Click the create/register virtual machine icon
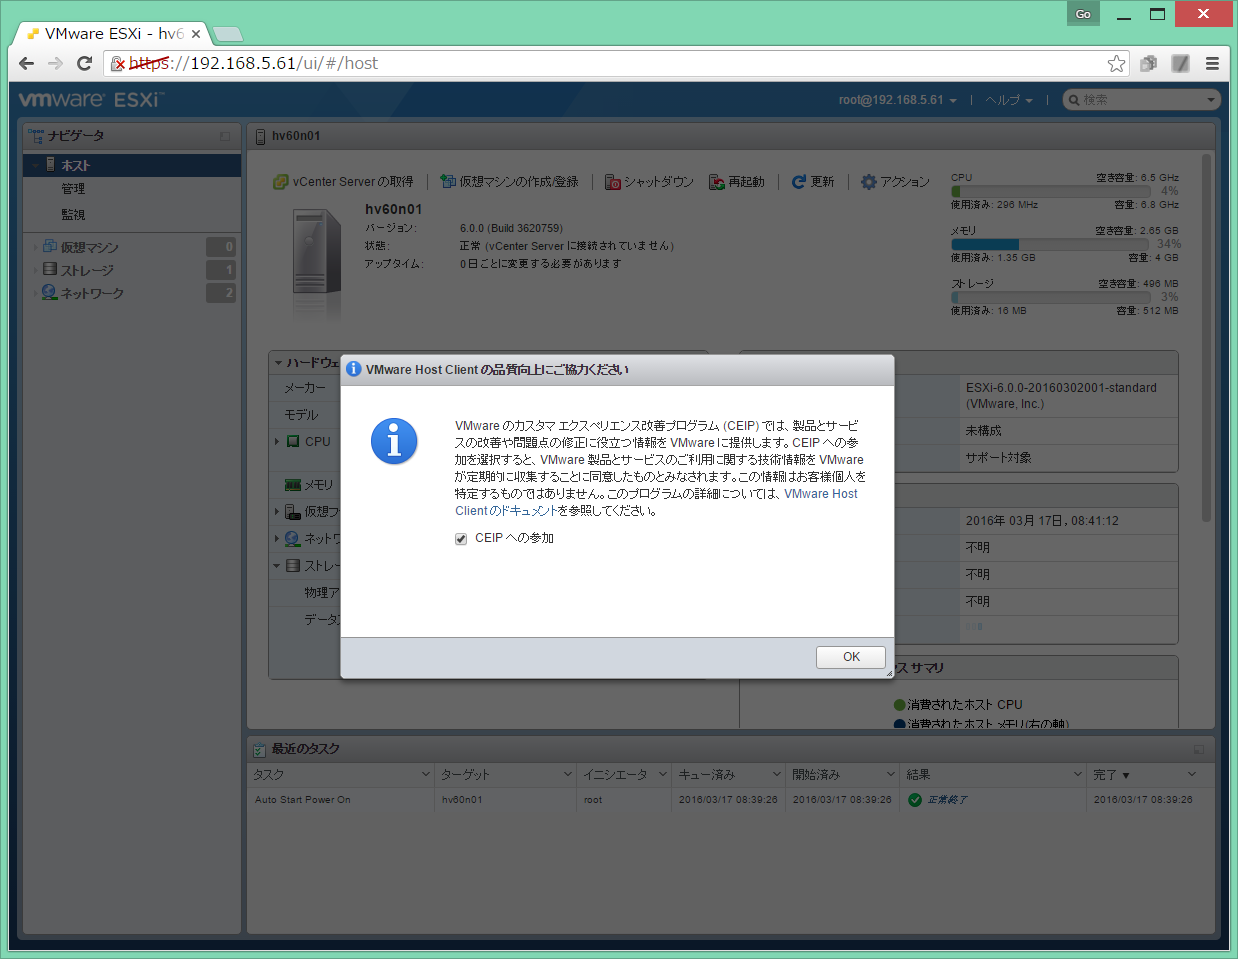This screenshot has height=959, width=1238. (448, 182)
